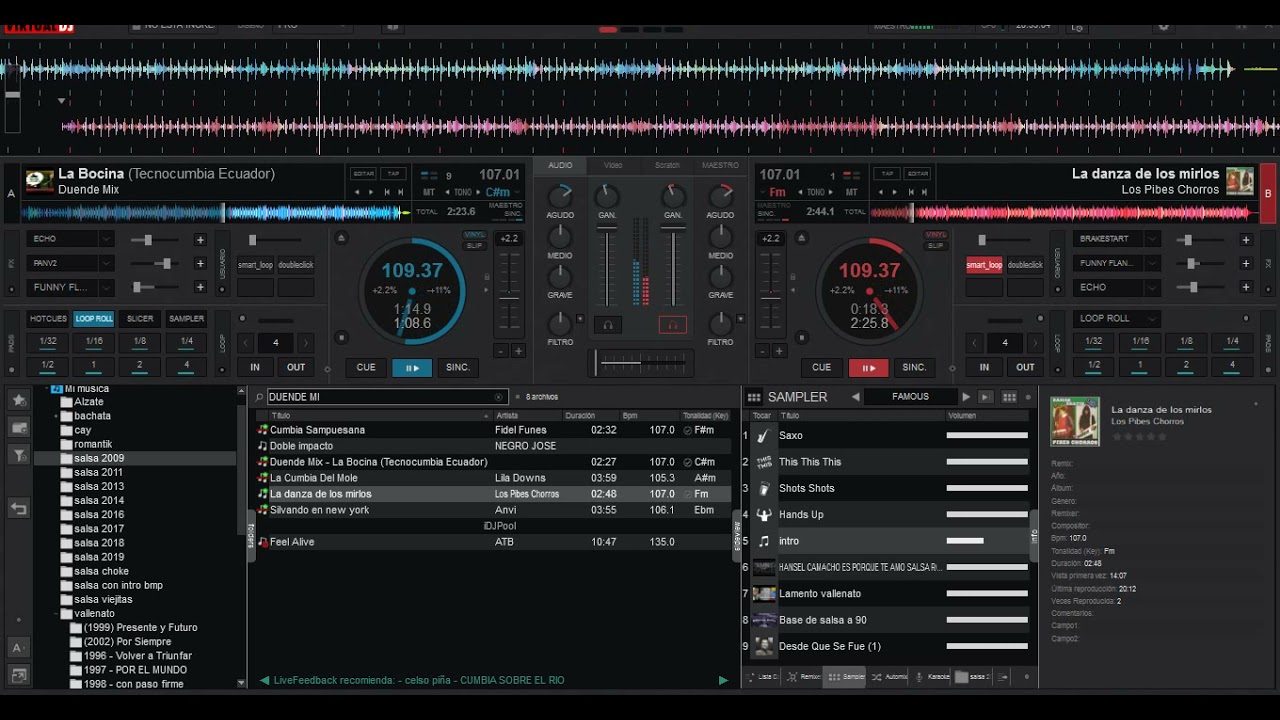Toggle doubleclick button on deck A
1280x720 pixels.
point(296,265)
